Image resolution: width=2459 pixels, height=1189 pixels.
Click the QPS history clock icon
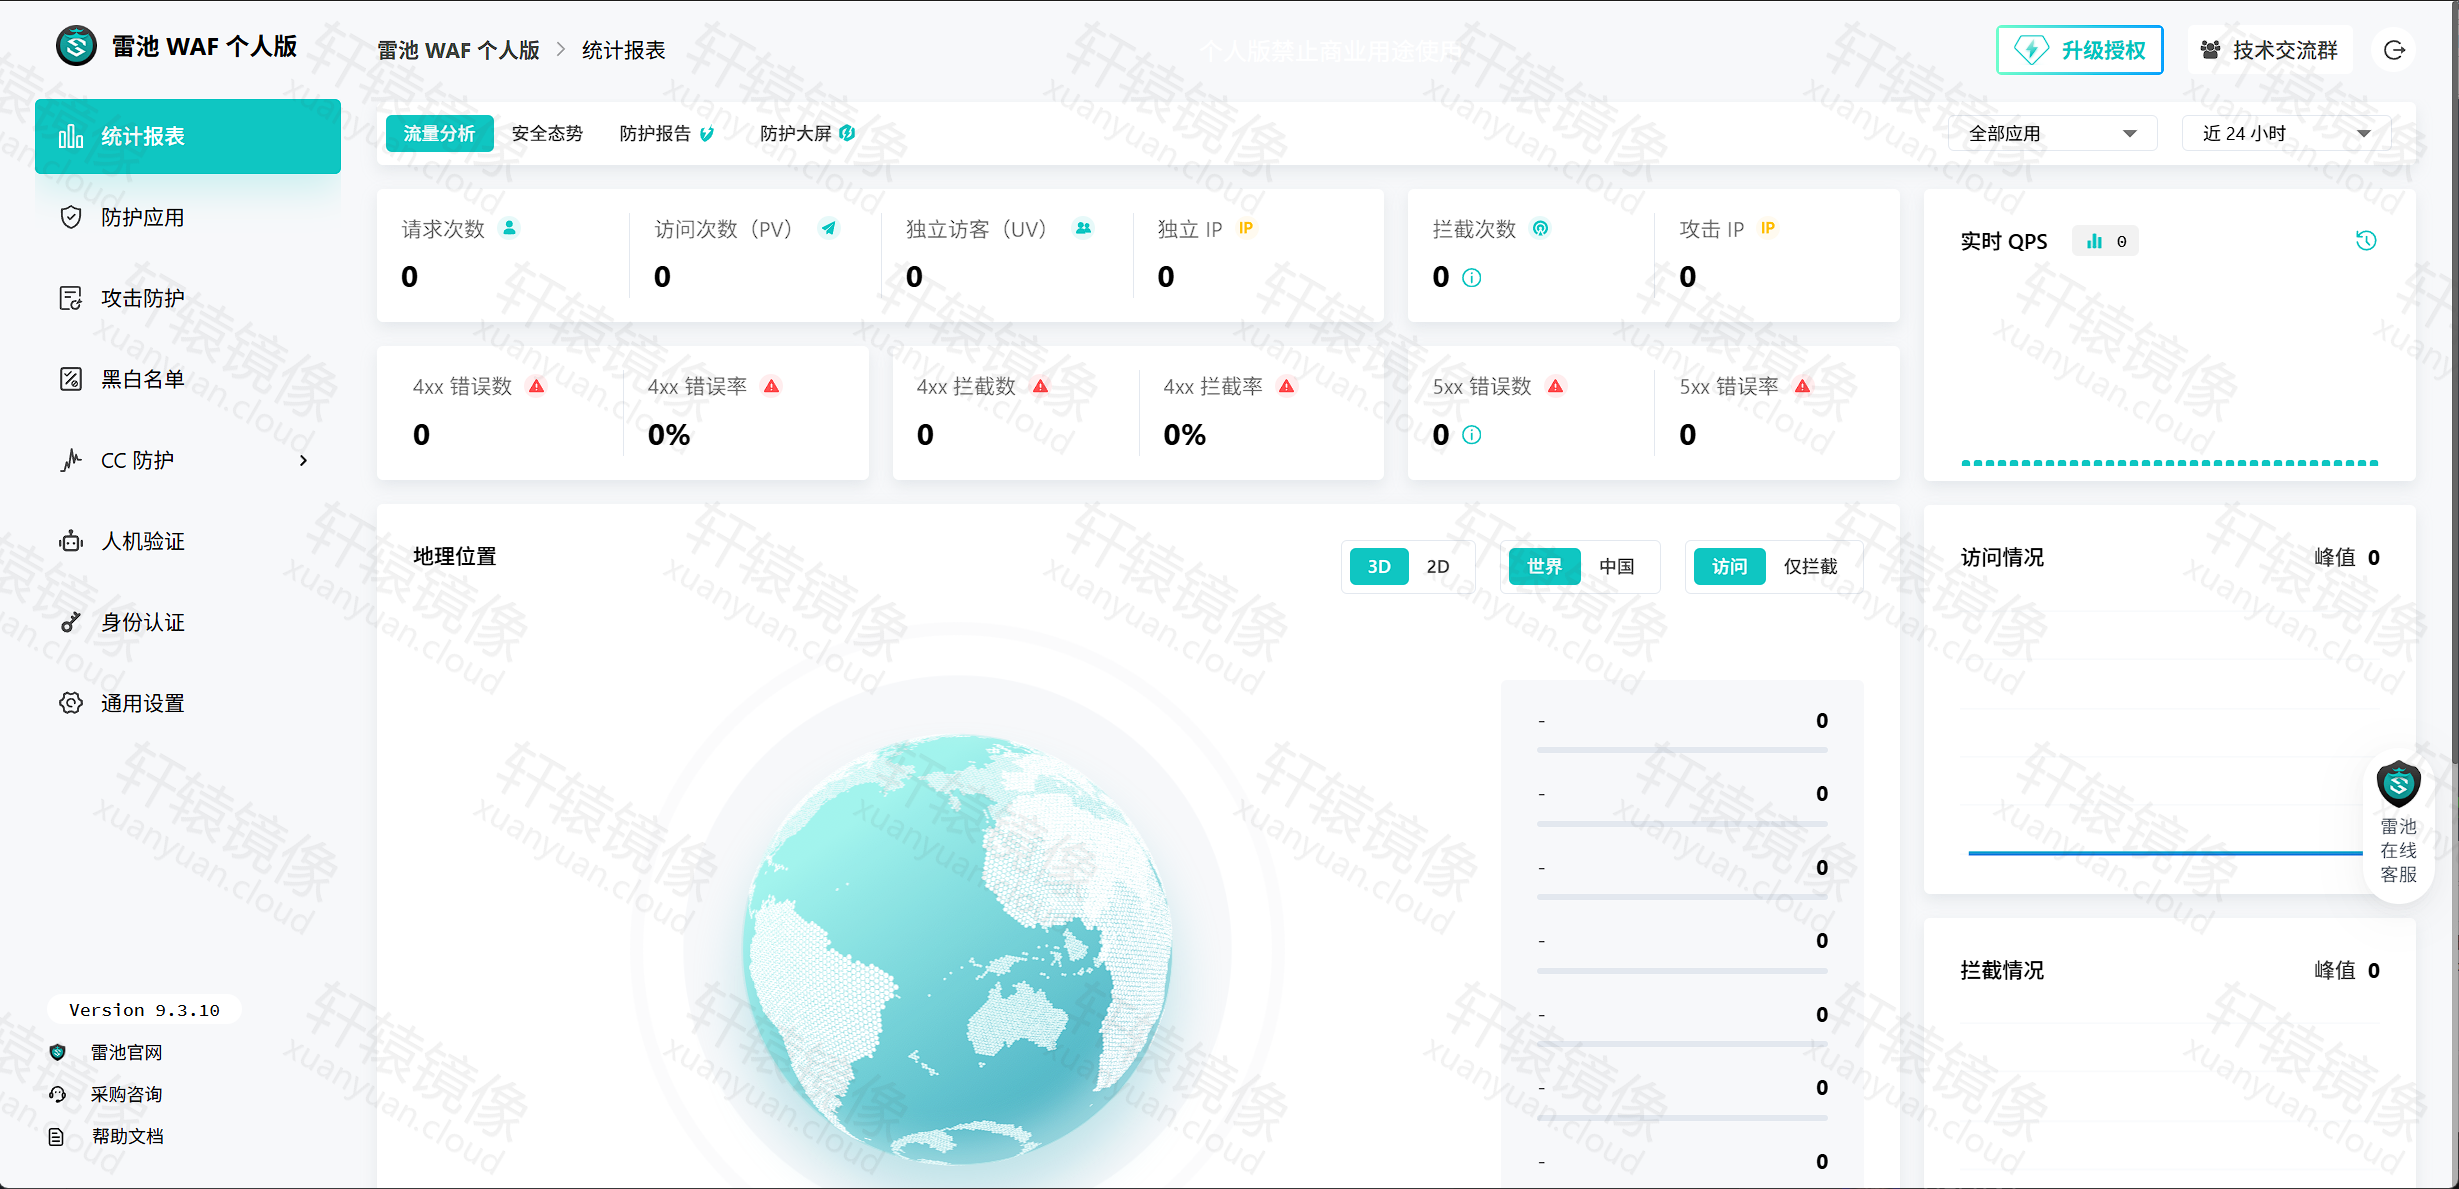2366,240
